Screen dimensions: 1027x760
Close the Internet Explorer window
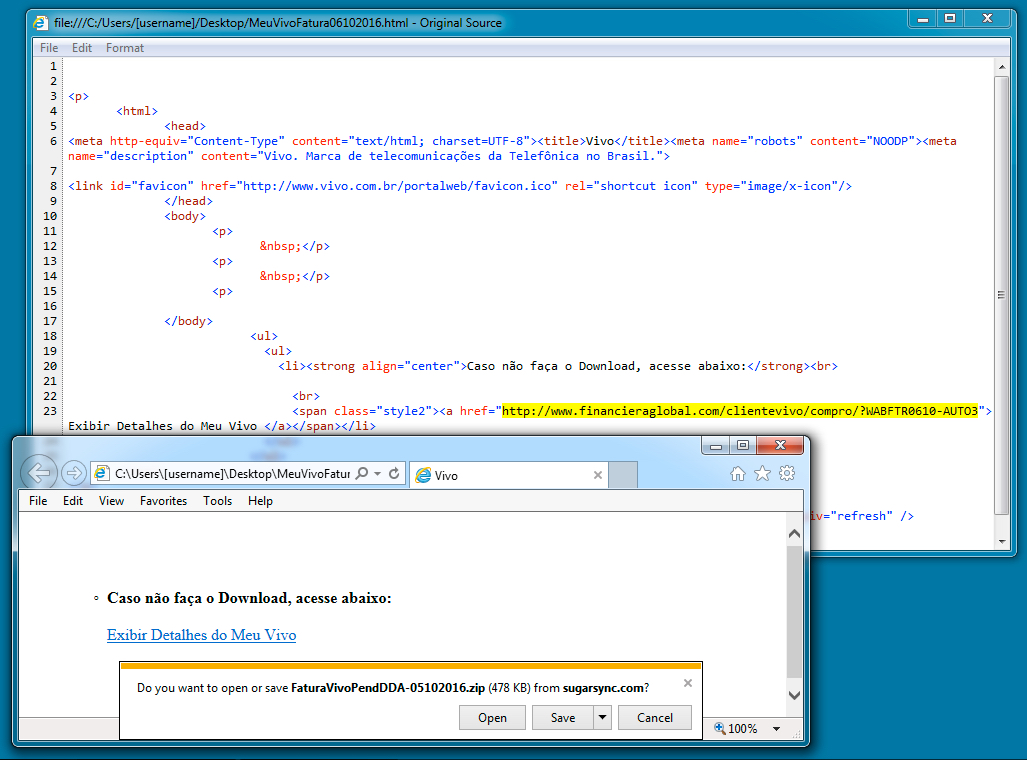(x=780, y=446)
